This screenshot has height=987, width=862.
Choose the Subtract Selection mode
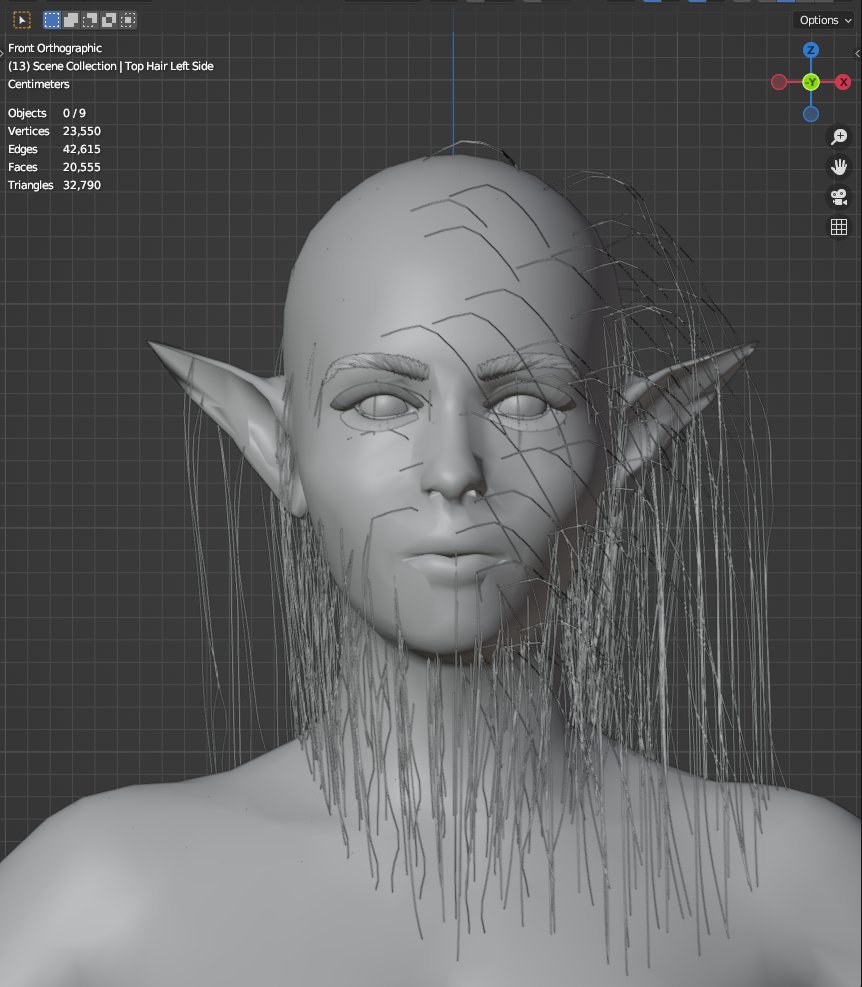pyautogui.click(x=90, y=20)
